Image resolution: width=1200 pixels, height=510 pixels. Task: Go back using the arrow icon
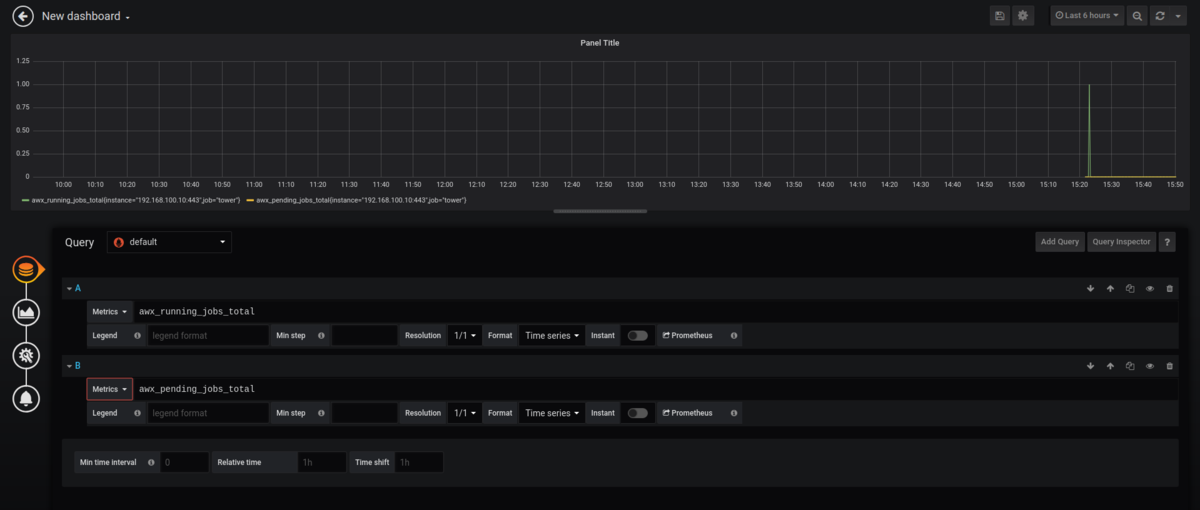coord(23,16)
